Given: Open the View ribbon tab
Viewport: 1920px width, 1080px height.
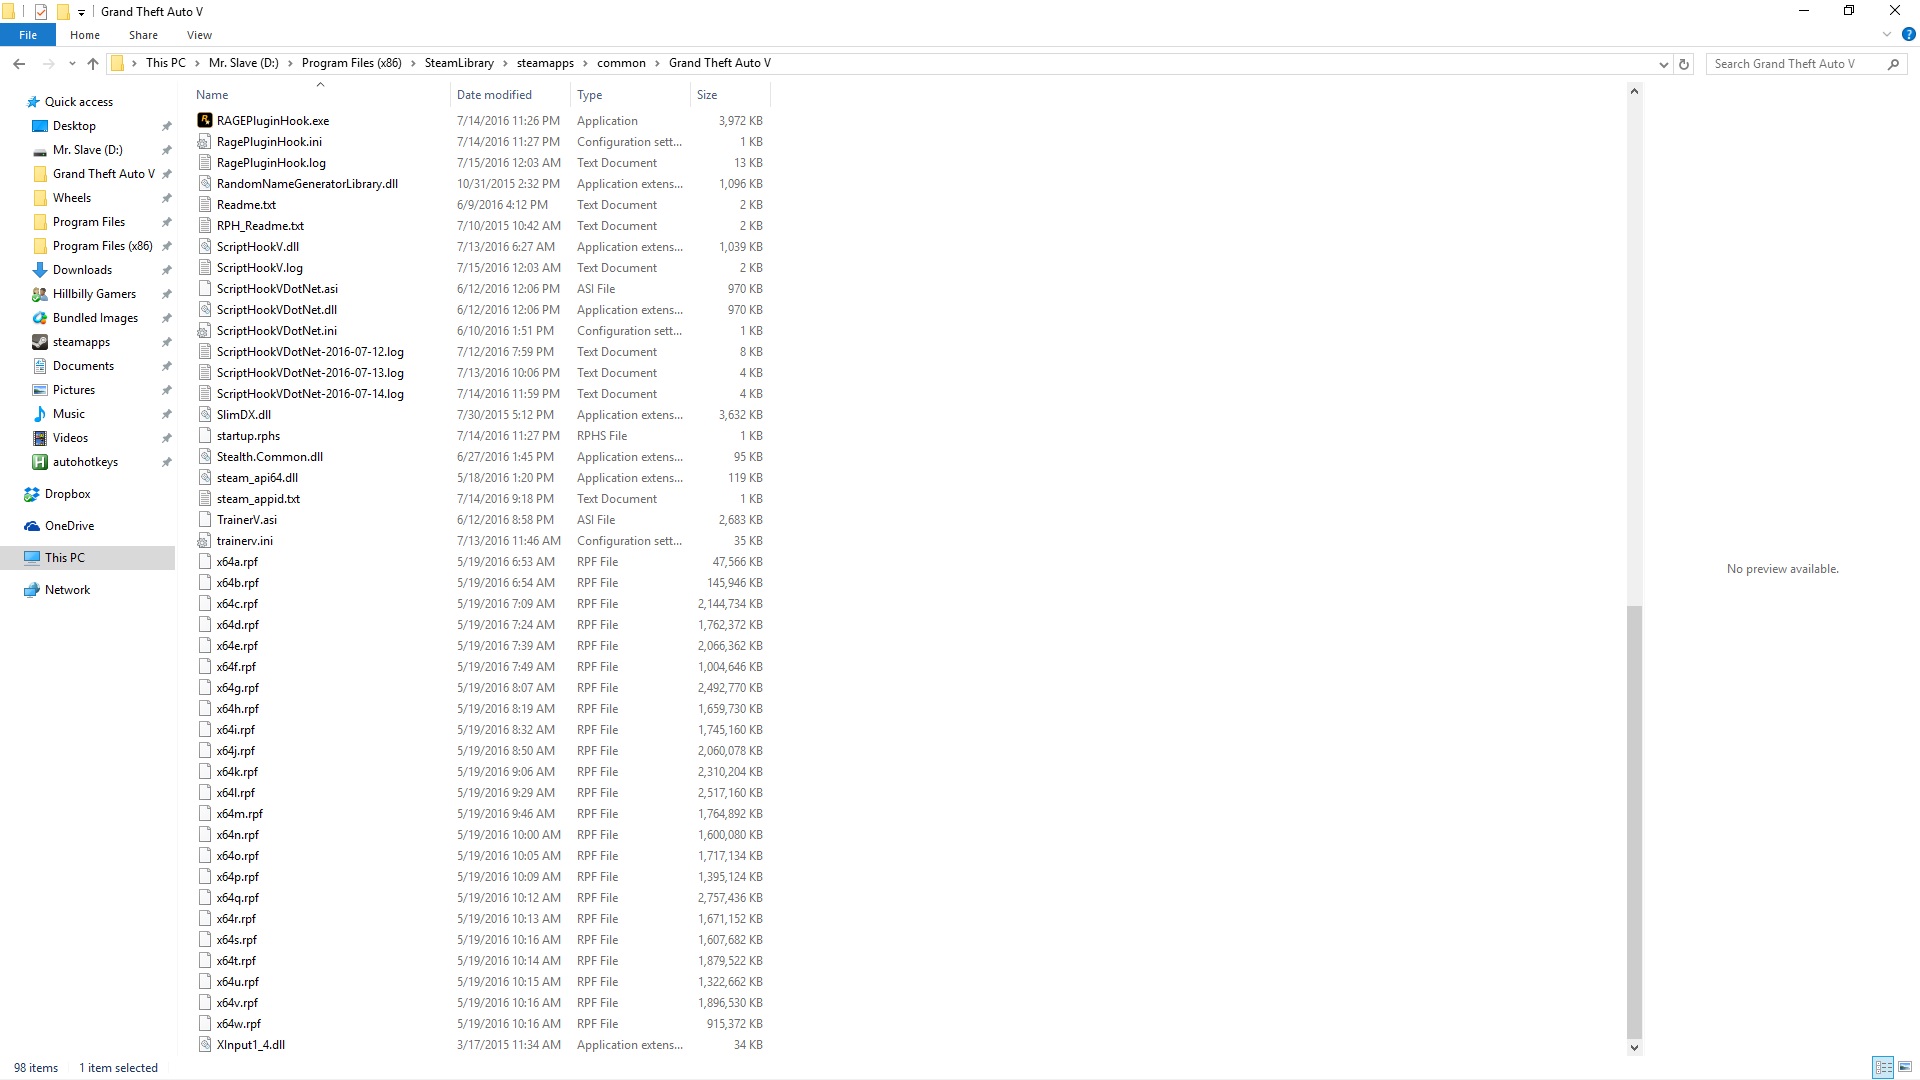Looking at the screenshot, I should point(199,35).
